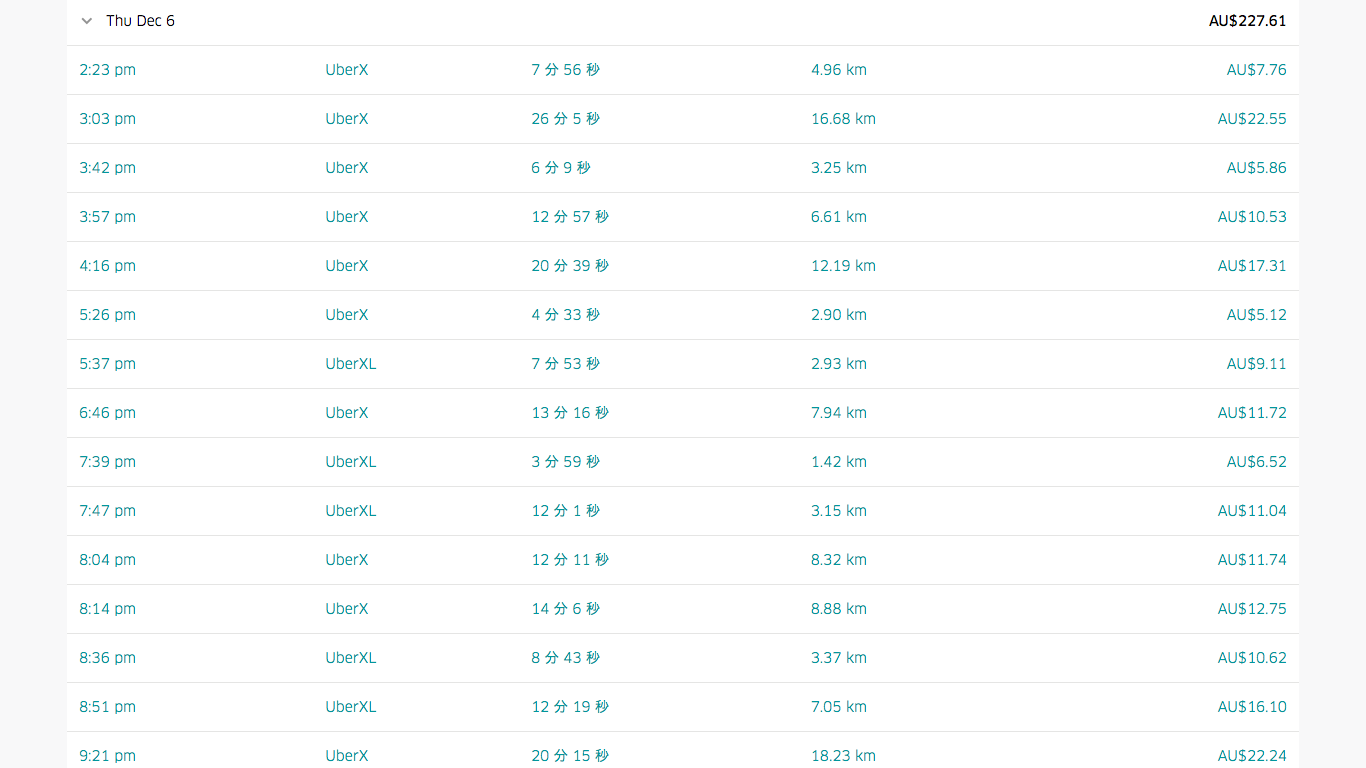
Task: Click the 5:26 pm trip time
Action: (x=107, y=315)
